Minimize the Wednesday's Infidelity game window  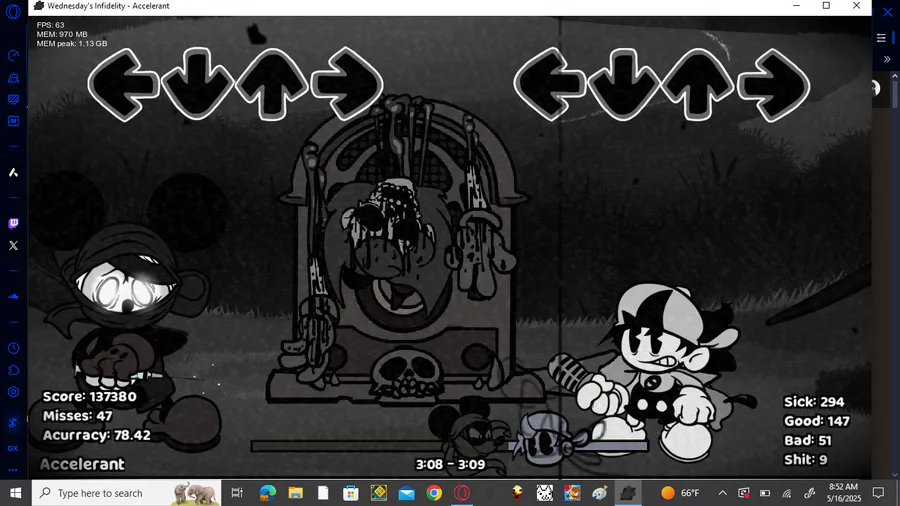(x=796, y=6)
